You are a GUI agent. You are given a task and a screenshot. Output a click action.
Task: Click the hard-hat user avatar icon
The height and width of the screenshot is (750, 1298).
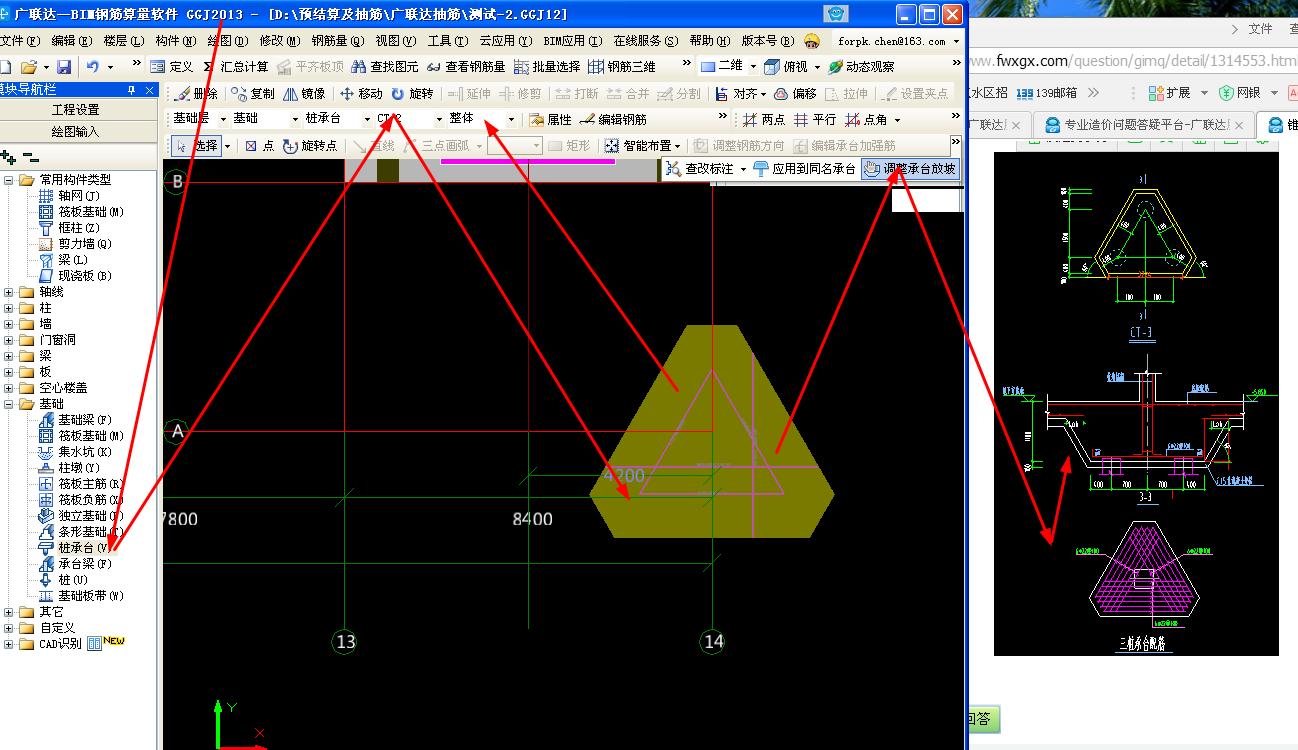pyautogui.click(x=812, y=41)
